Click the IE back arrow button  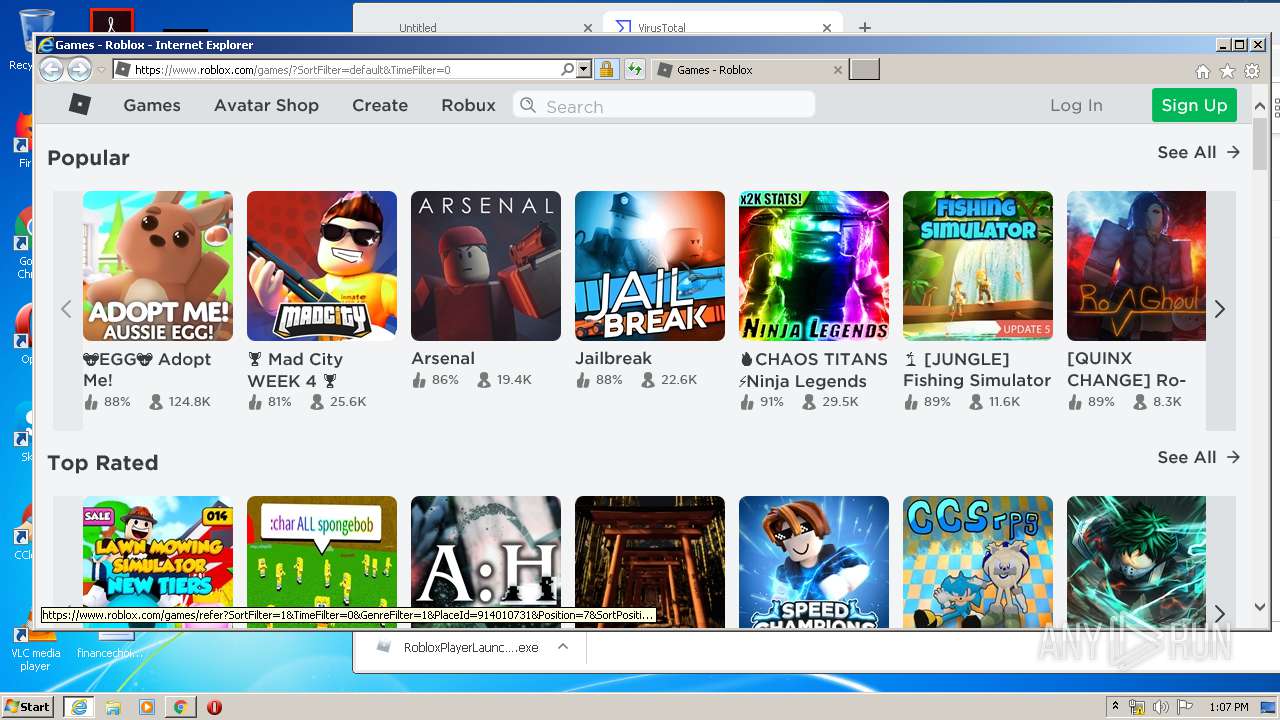pyautogui.click(x=51, y=69)
